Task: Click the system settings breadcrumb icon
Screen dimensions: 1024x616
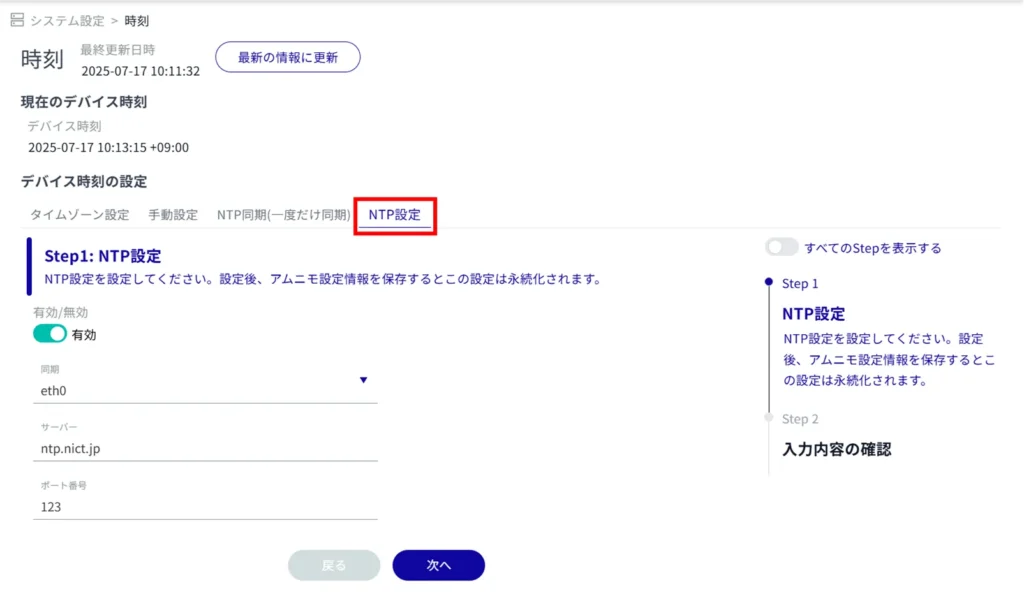Action: tap(17, 20)
